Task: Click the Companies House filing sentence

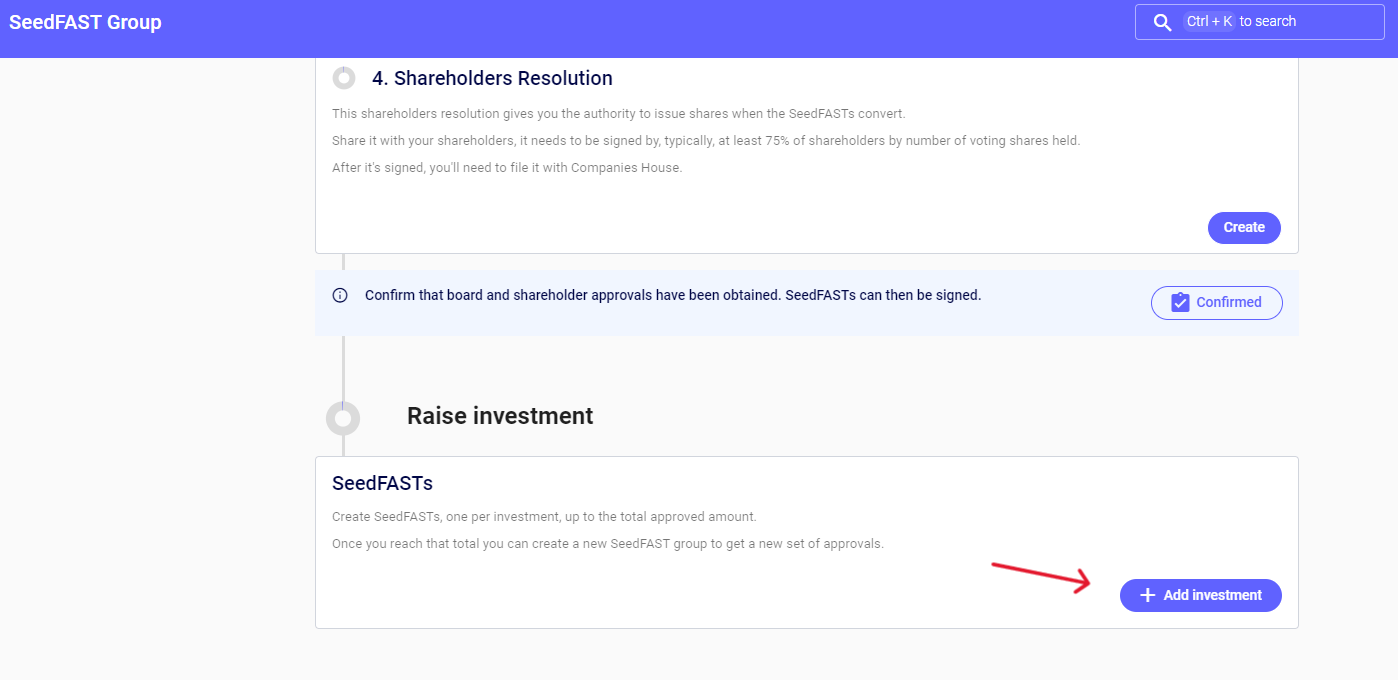Action: (x=507, y=168)
